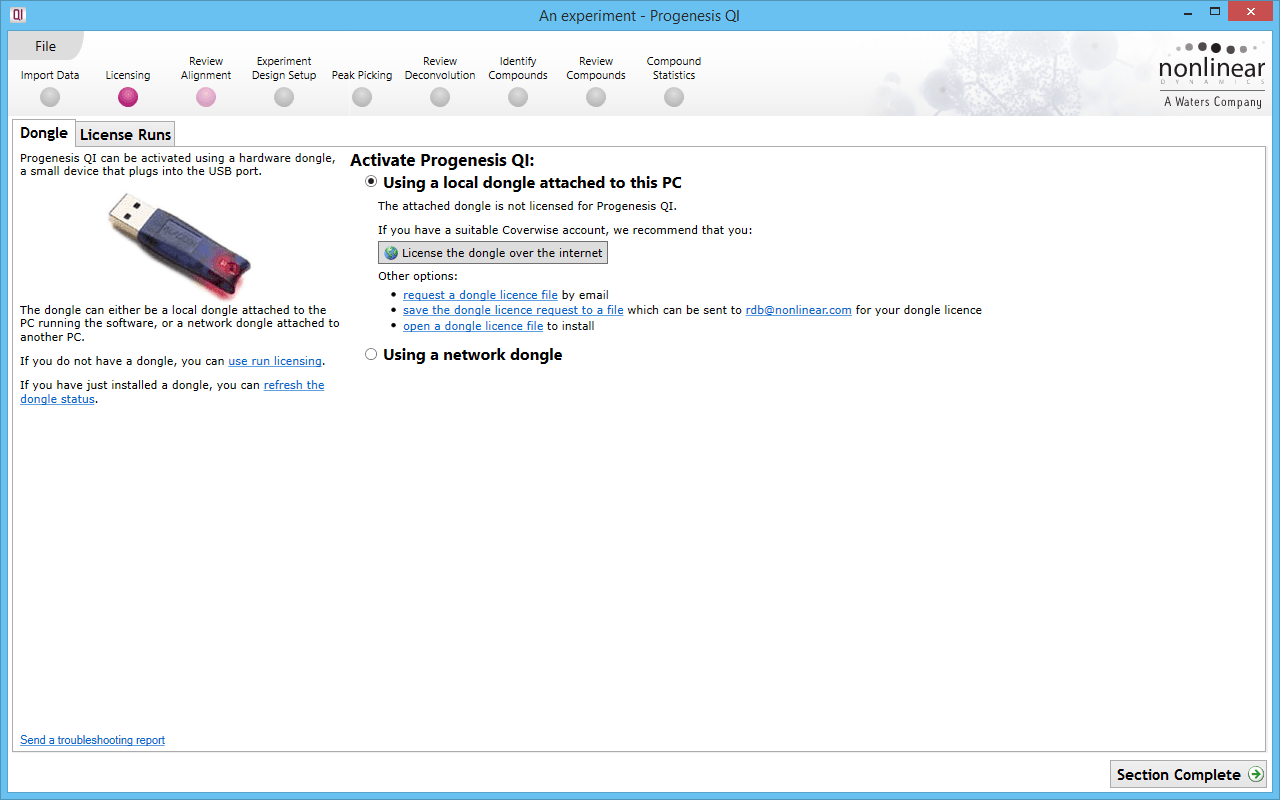Maximize the Progenesis QI window
This screenshot has width=1280, height=800.
[x=1214, y=12]
